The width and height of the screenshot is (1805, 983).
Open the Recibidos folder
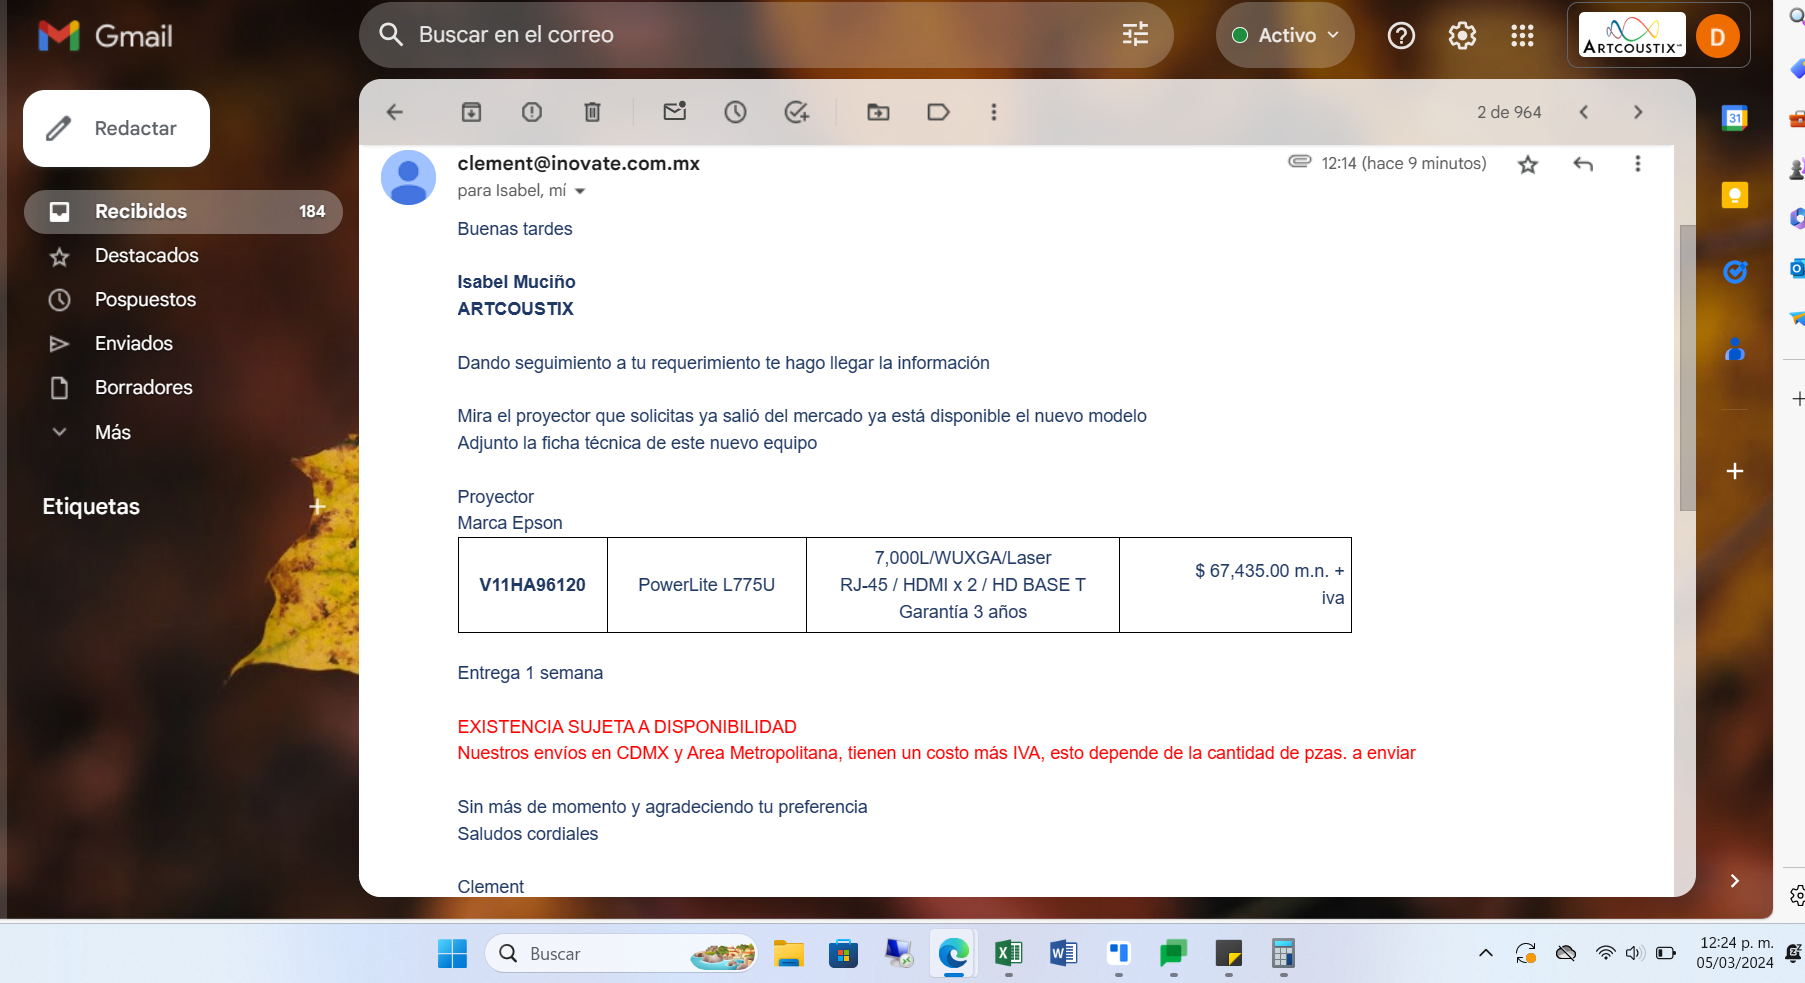(183, 212)
